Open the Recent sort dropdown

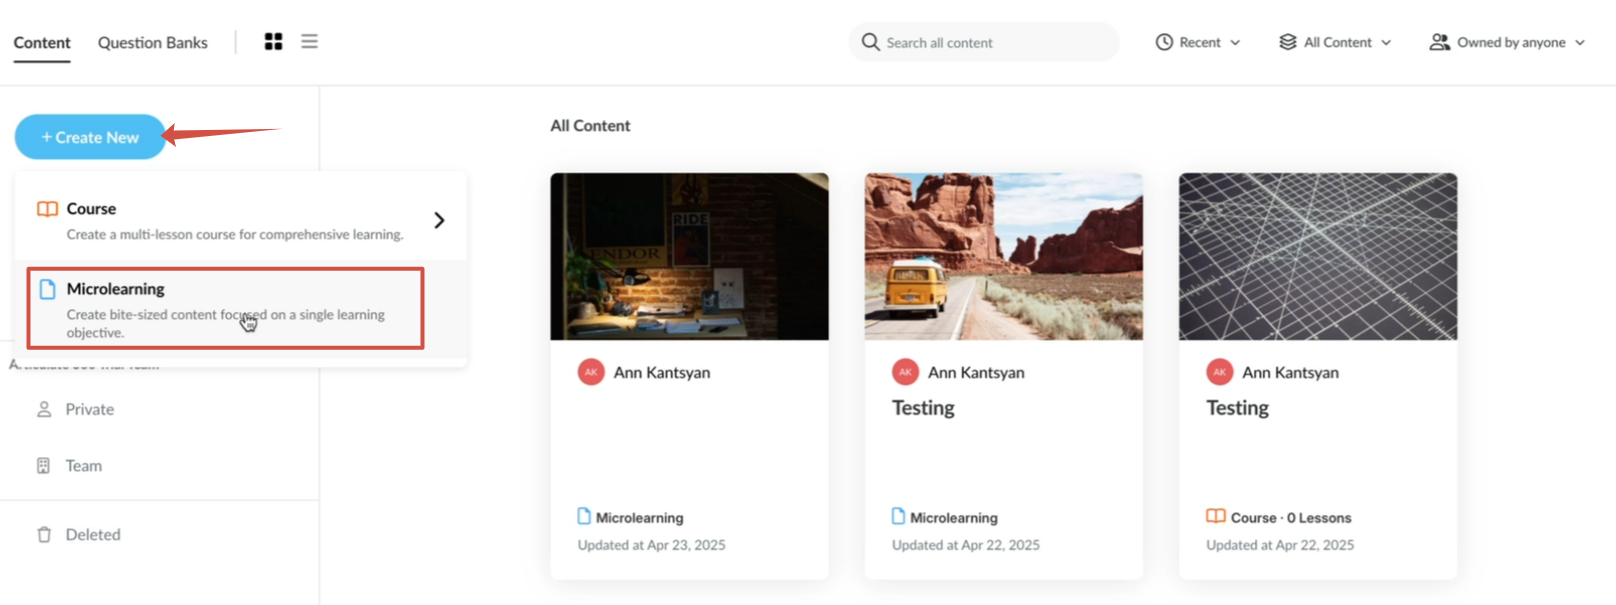1198,42
